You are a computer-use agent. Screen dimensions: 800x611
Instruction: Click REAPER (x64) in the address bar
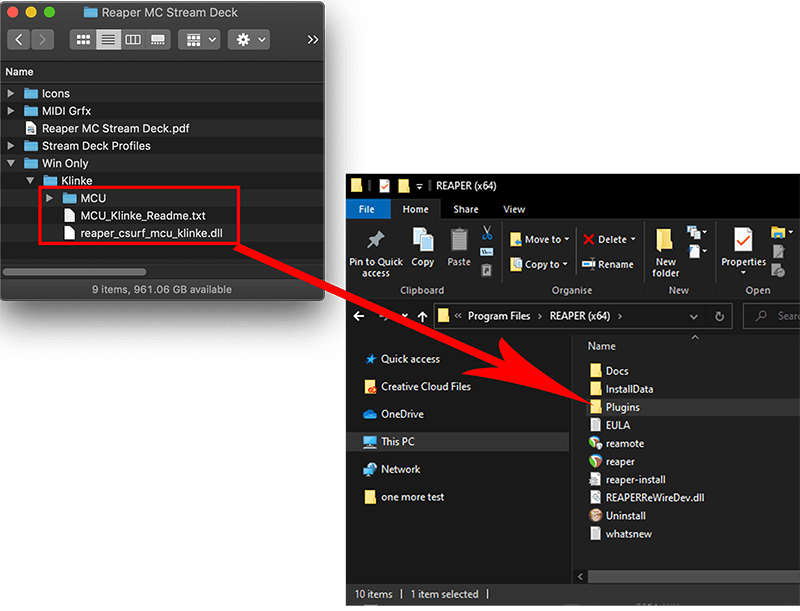coord(580,316)
